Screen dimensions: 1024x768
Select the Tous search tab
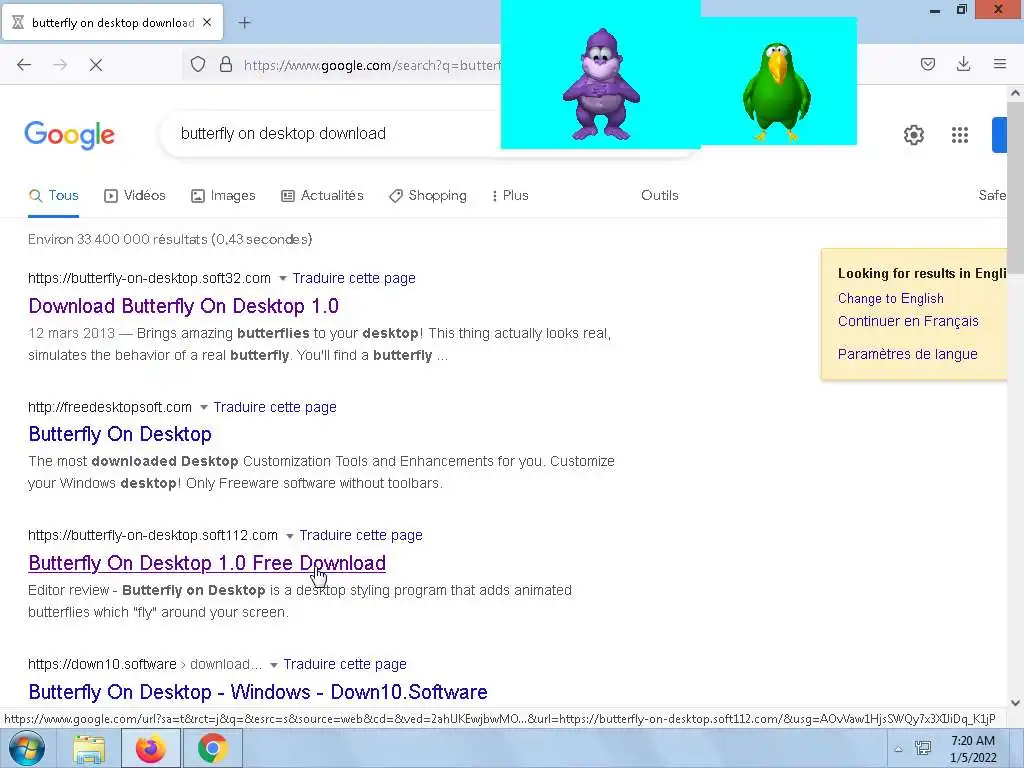54,195
